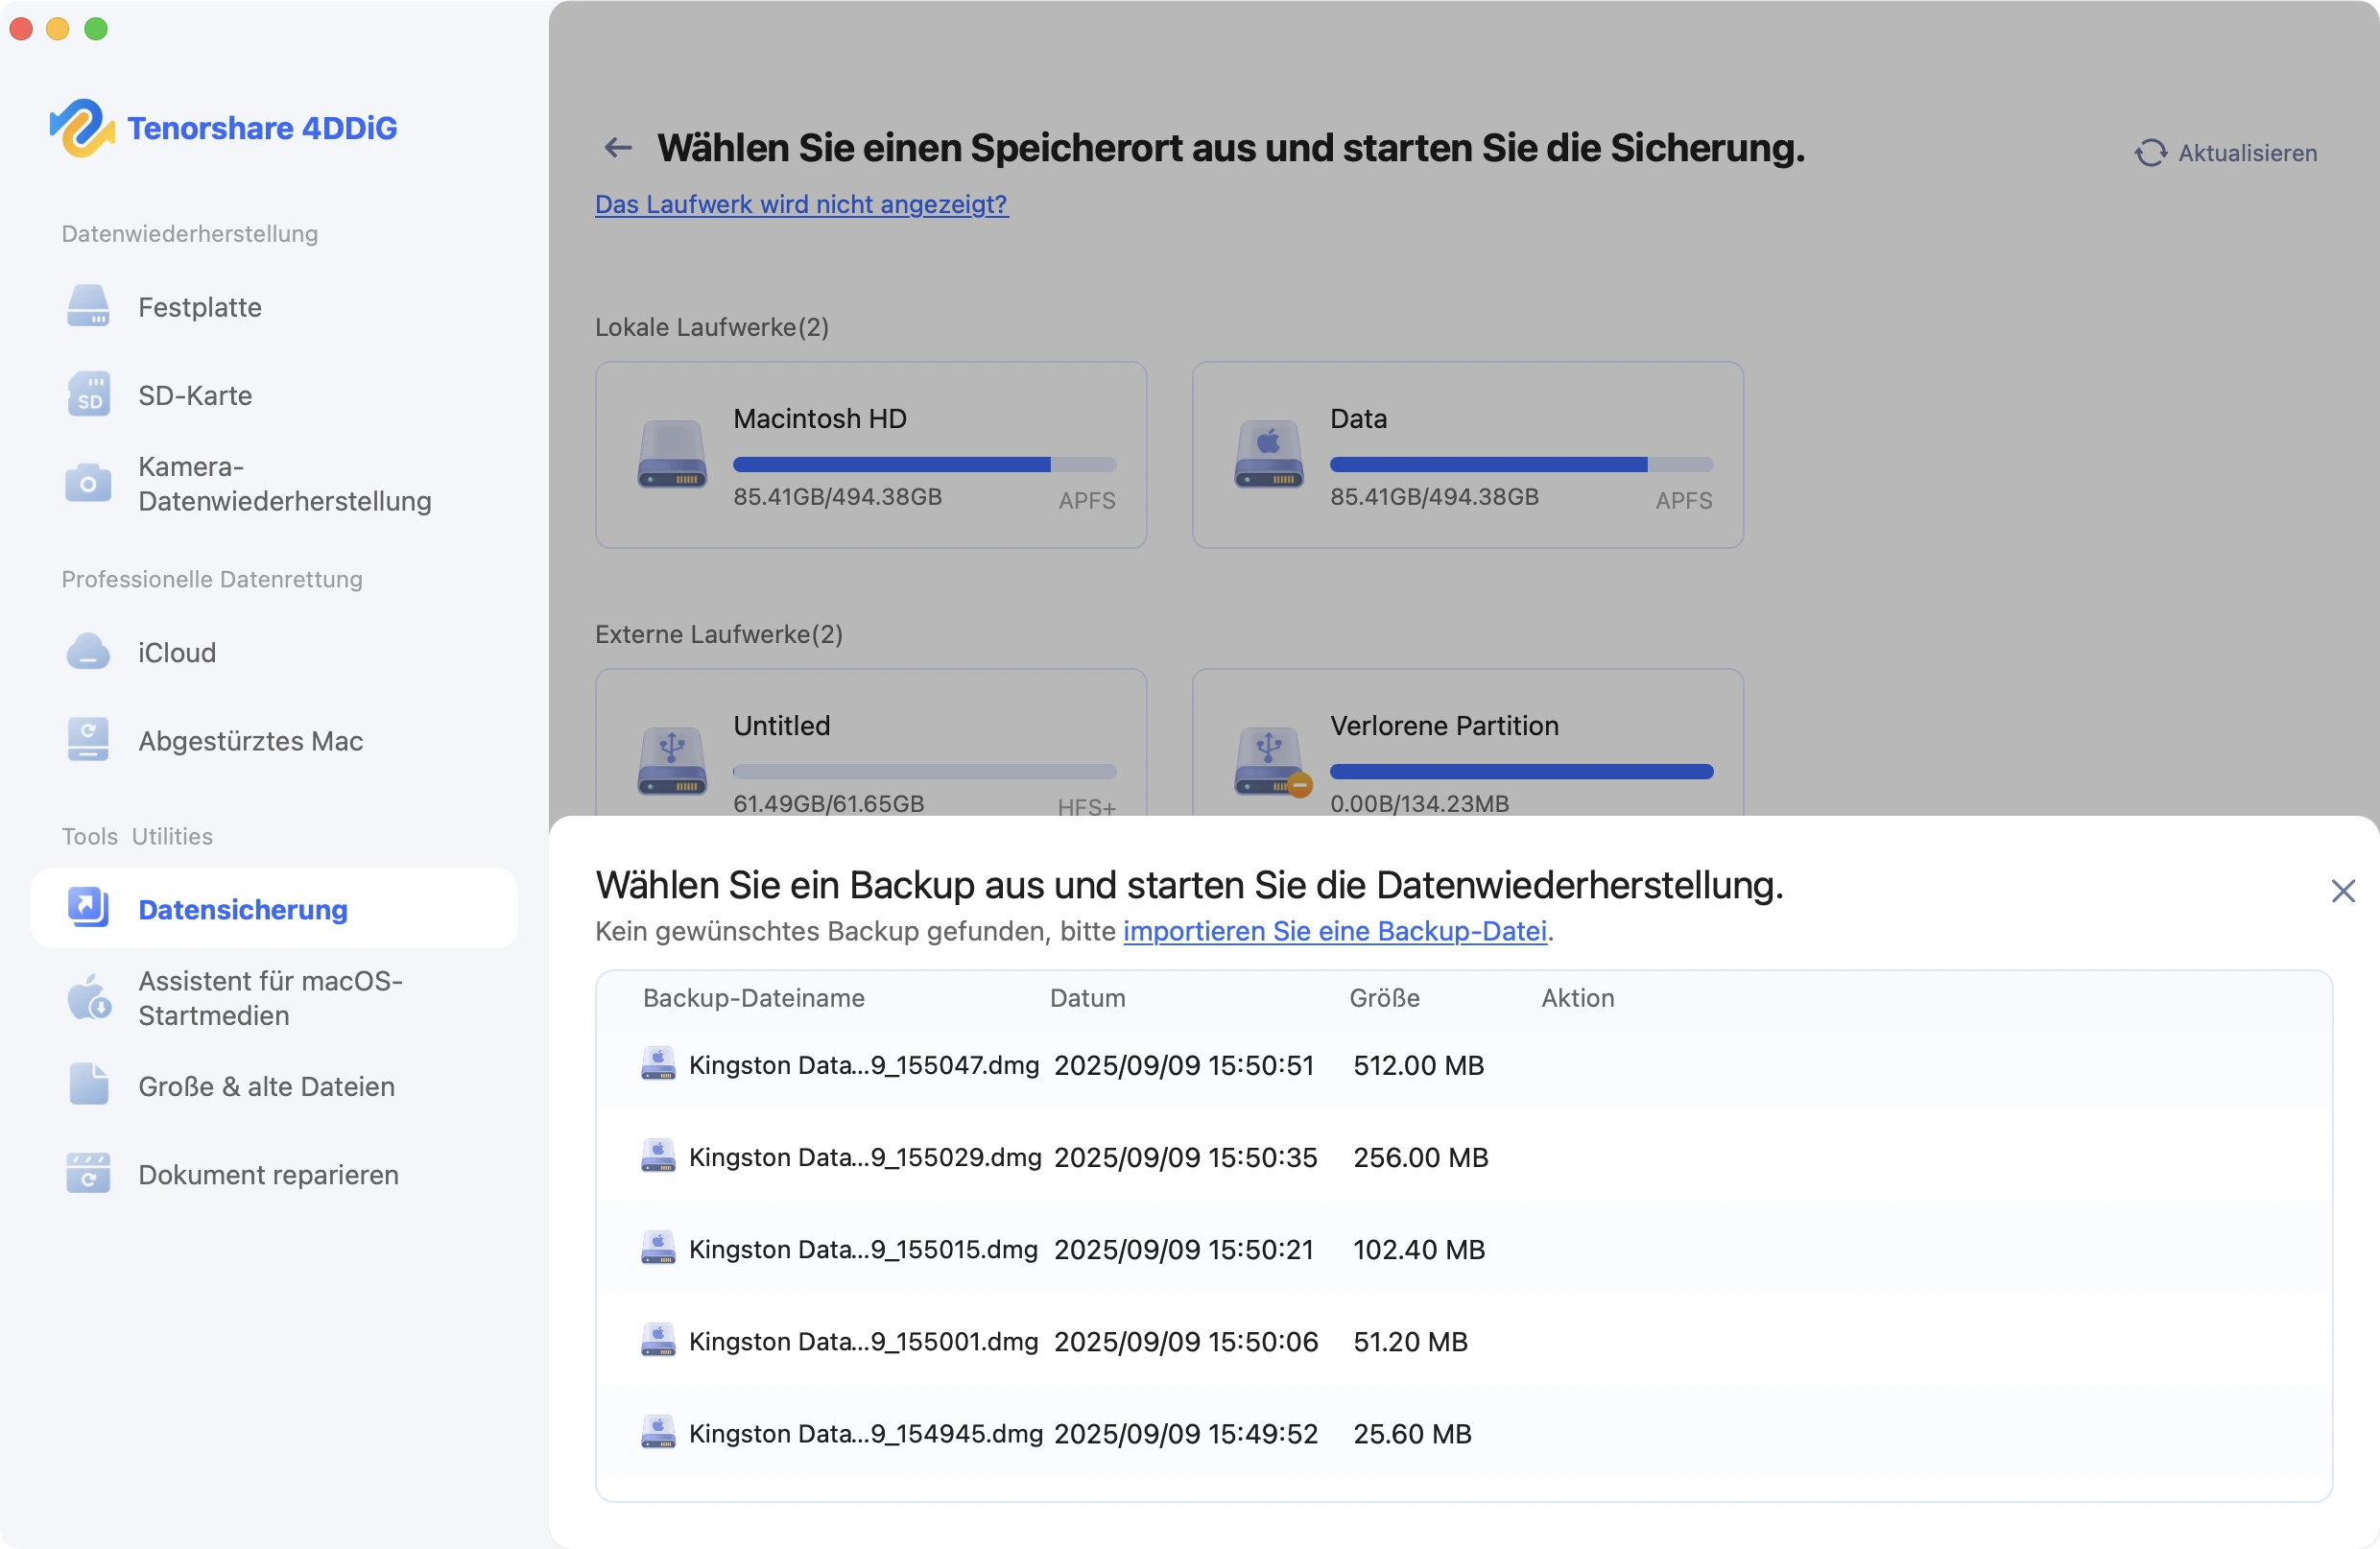
Task: Click the Data drive usage bar
Action: coord(1521,464)
